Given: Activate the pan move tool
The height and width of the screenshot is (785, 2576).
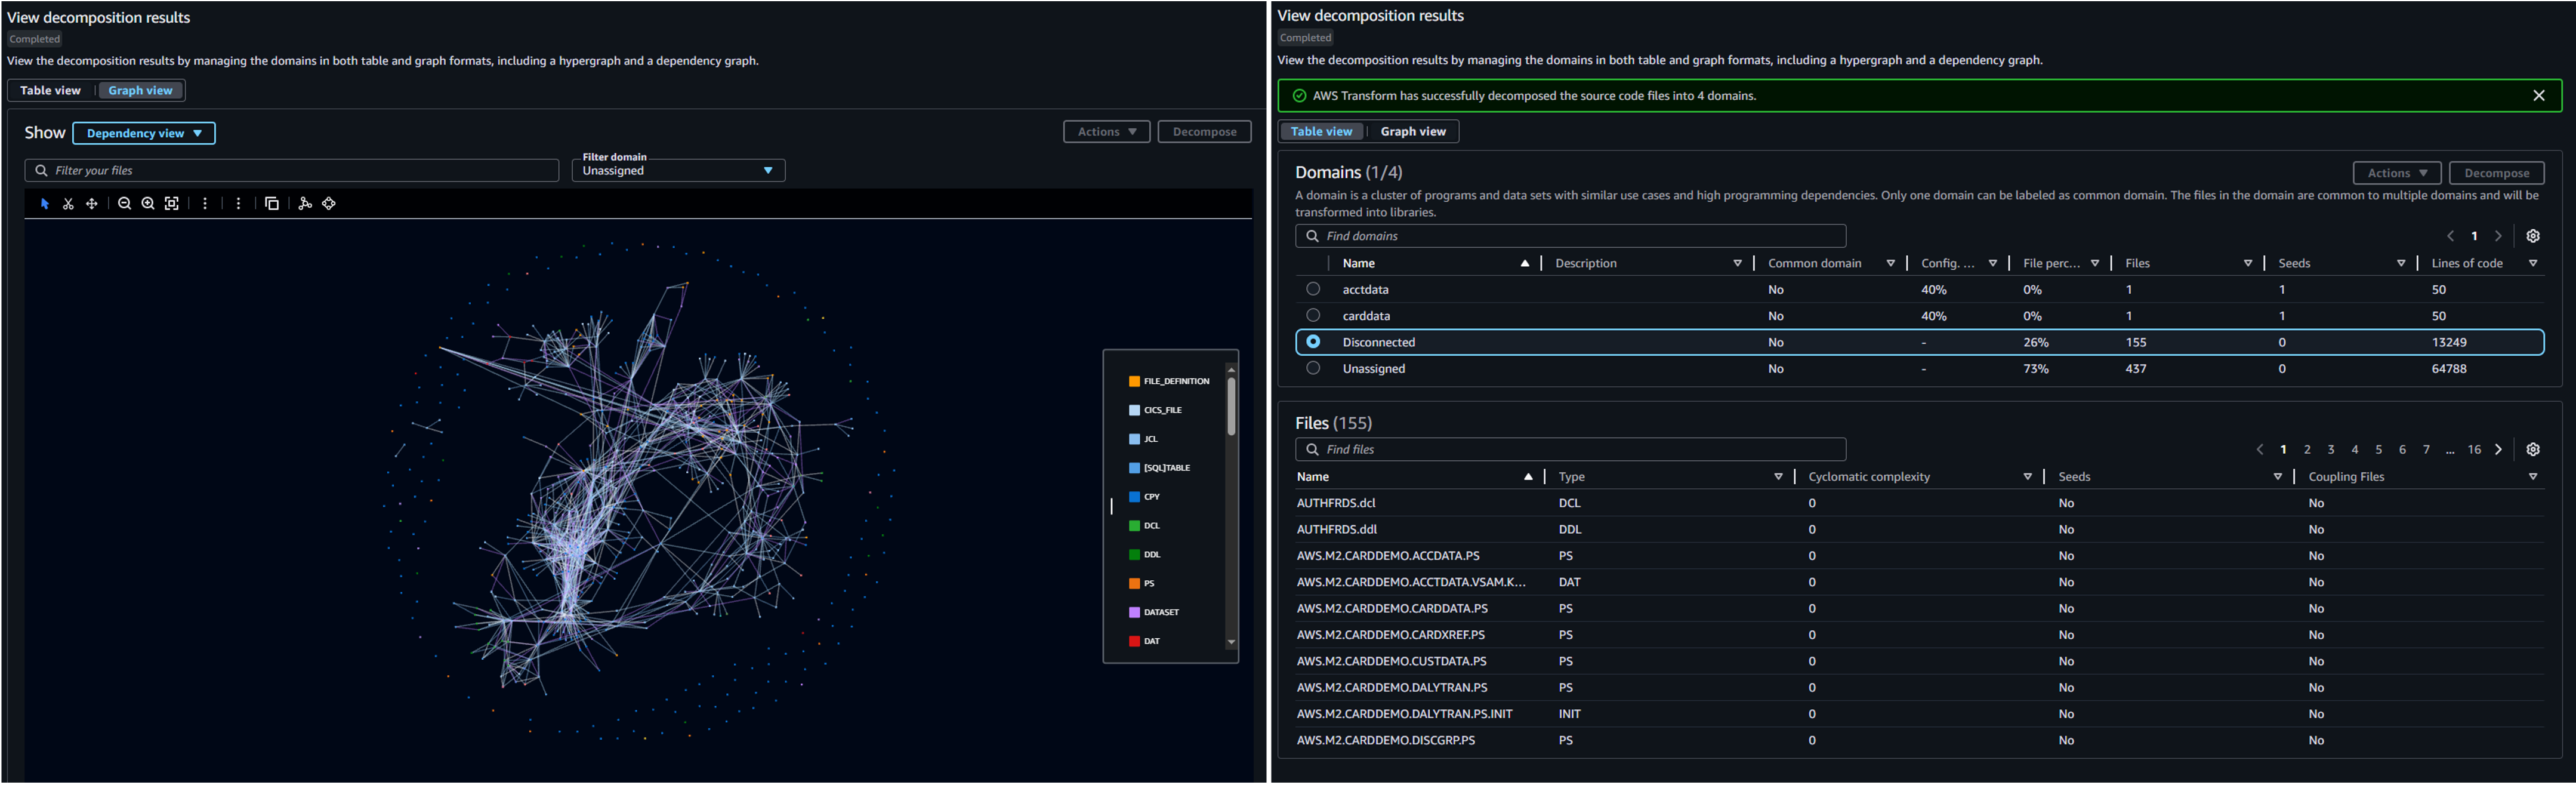Looking at the screenshot, I should (x=91, y=203).
